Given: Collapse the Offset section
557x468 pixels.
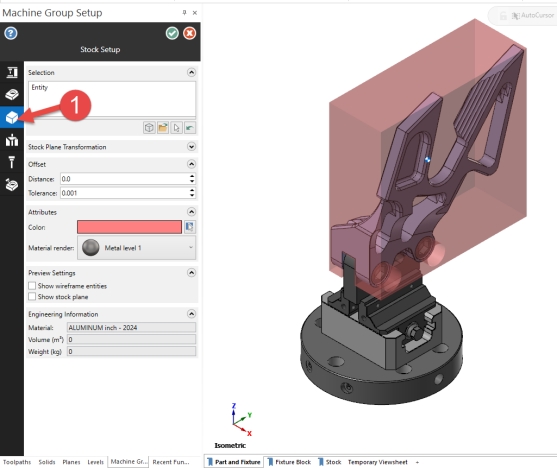Looking at the screenshot, I should pyautogui.click(x=191, y=164).
